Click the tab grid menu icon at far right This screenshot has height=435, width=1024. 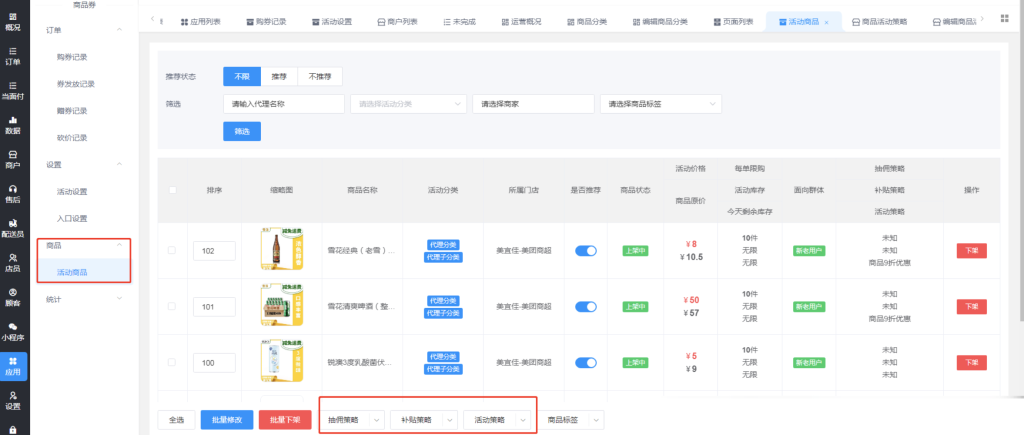[x=1004, y=20]
